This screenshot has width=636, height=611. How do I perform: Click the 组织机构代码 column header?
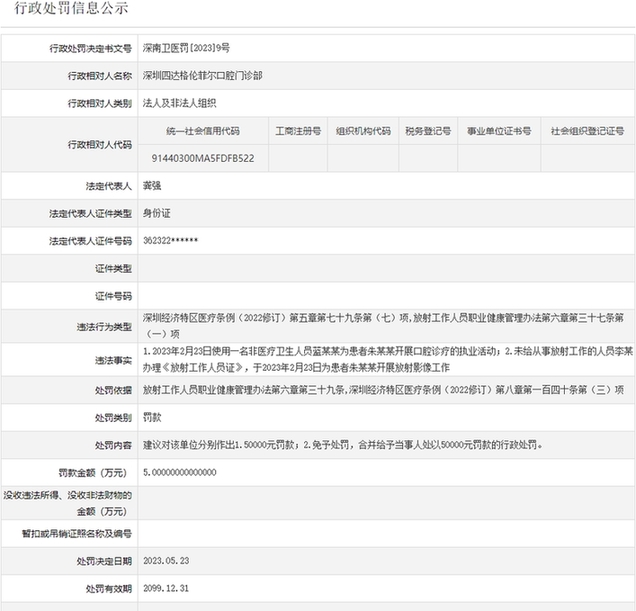point(363,131)
